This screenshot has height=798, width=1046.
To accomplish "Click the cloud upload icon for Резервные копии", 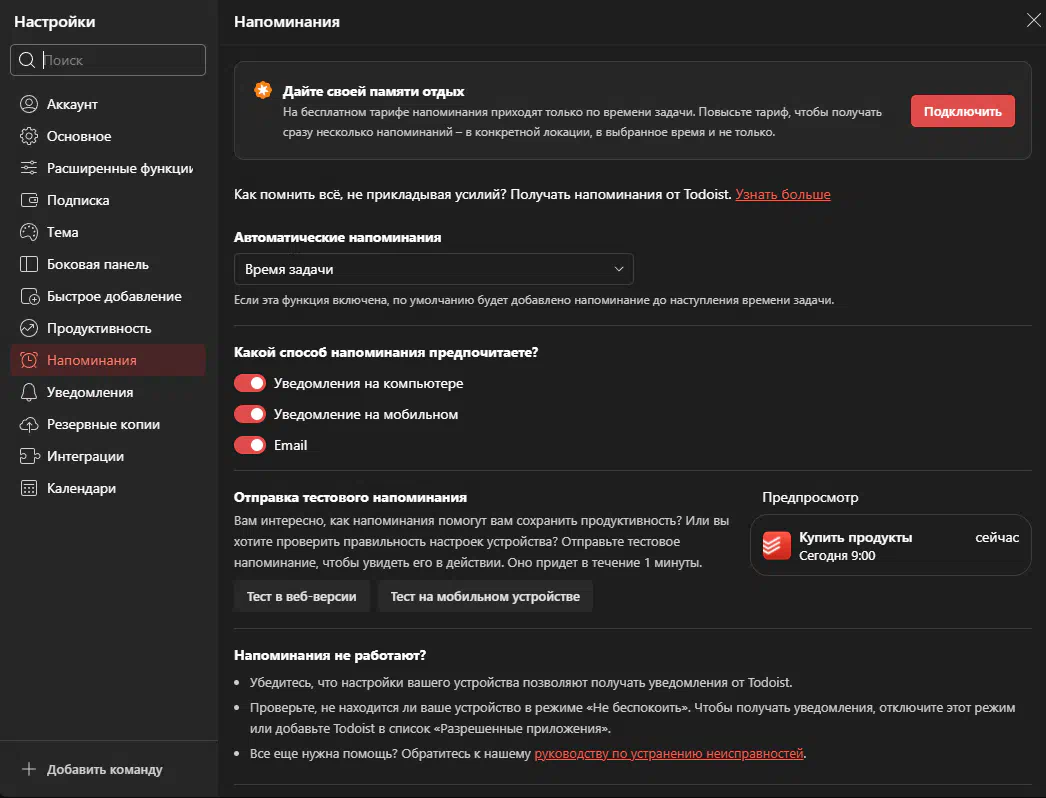I will [29, 424].
